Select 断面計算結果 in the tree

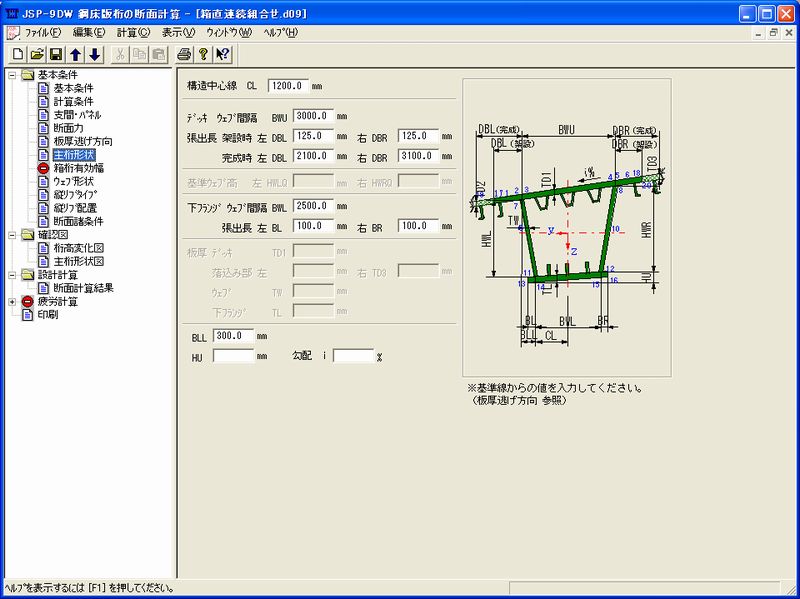pyautogui.click(x=83, y=288)
